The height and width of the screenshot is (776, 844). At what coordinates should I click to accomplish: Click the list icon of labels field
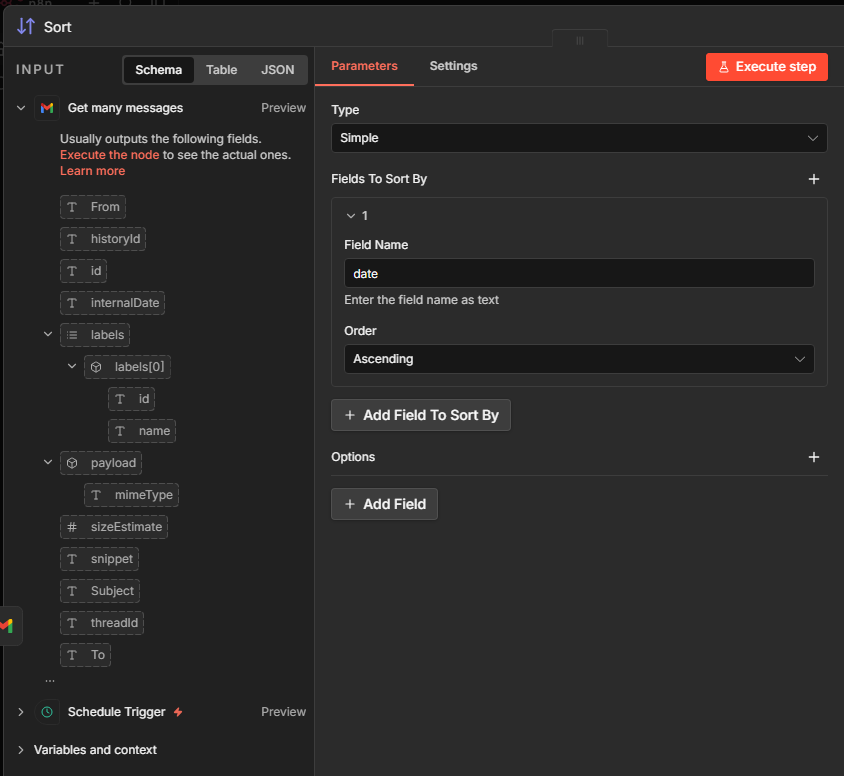click(72, 335)
